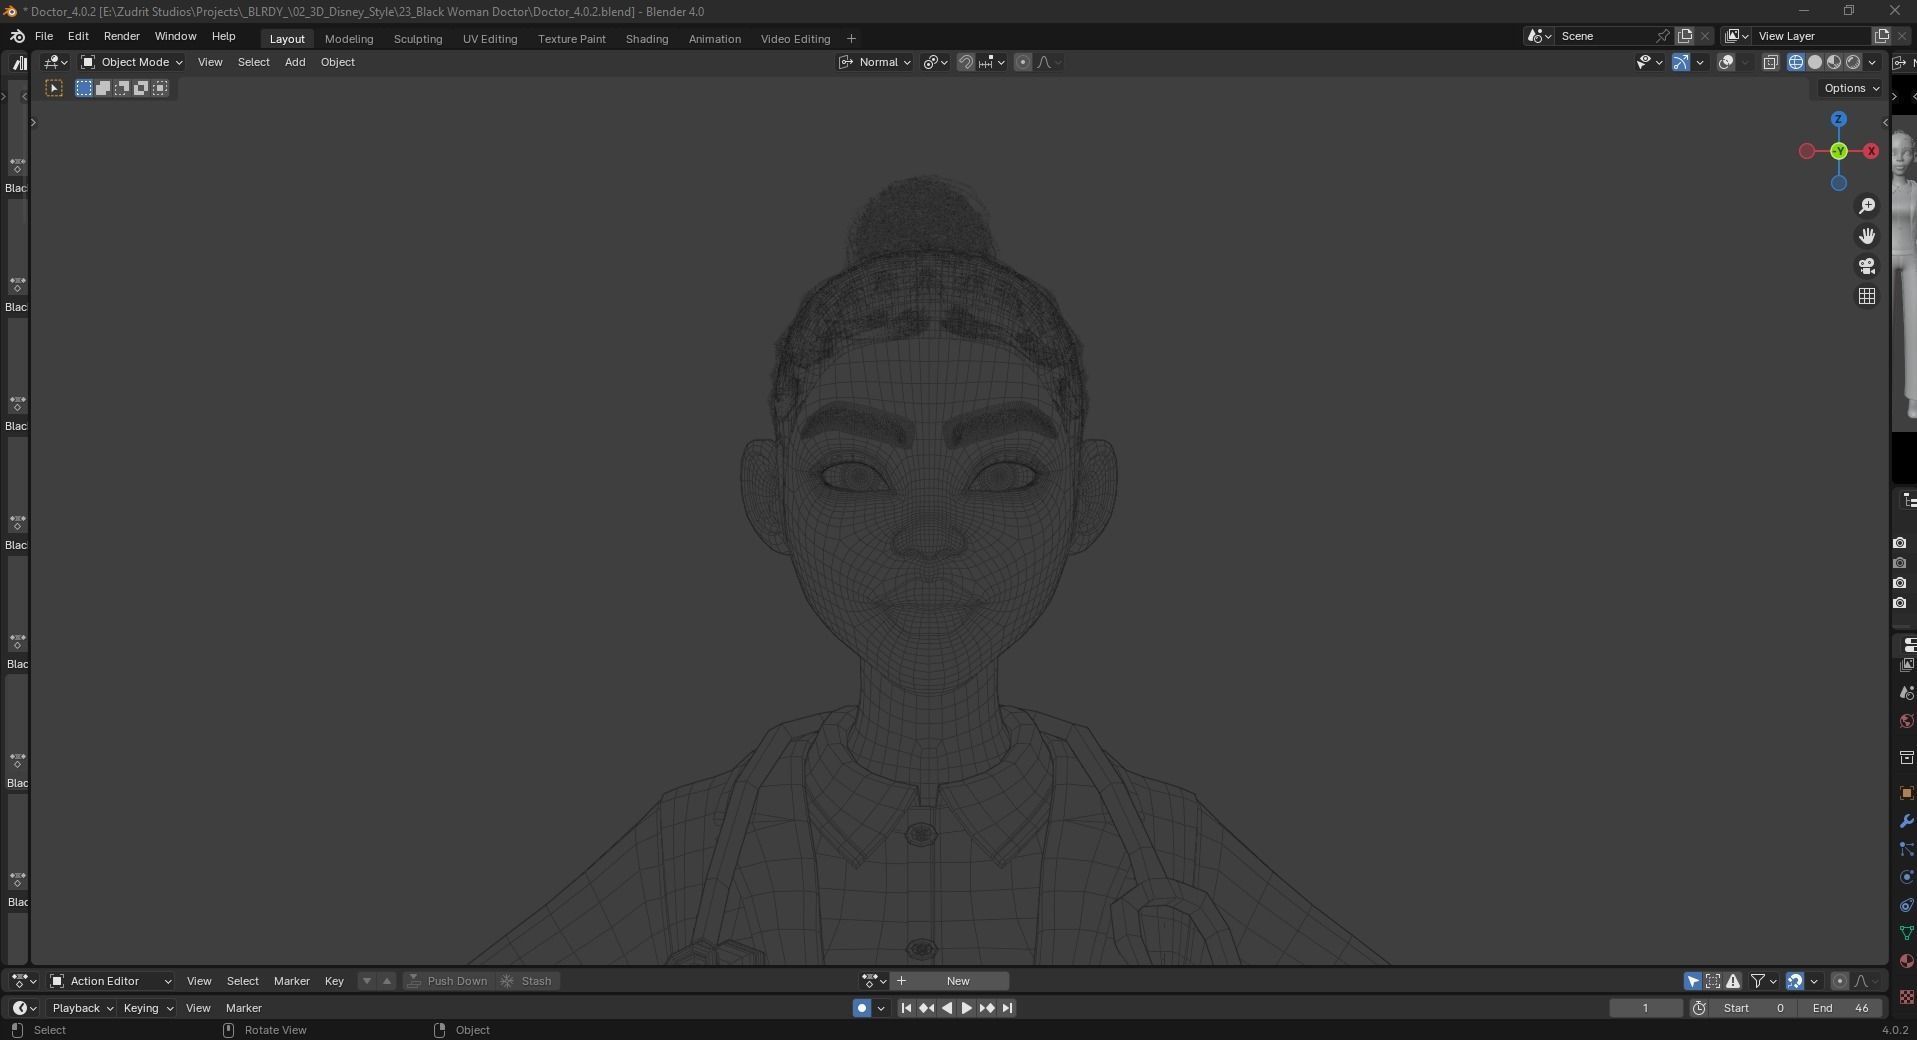This screenshot has height=1040, width=1917.
Task: Toggle X-ray mode in viewport header
Action: (x=1770, y=62)
